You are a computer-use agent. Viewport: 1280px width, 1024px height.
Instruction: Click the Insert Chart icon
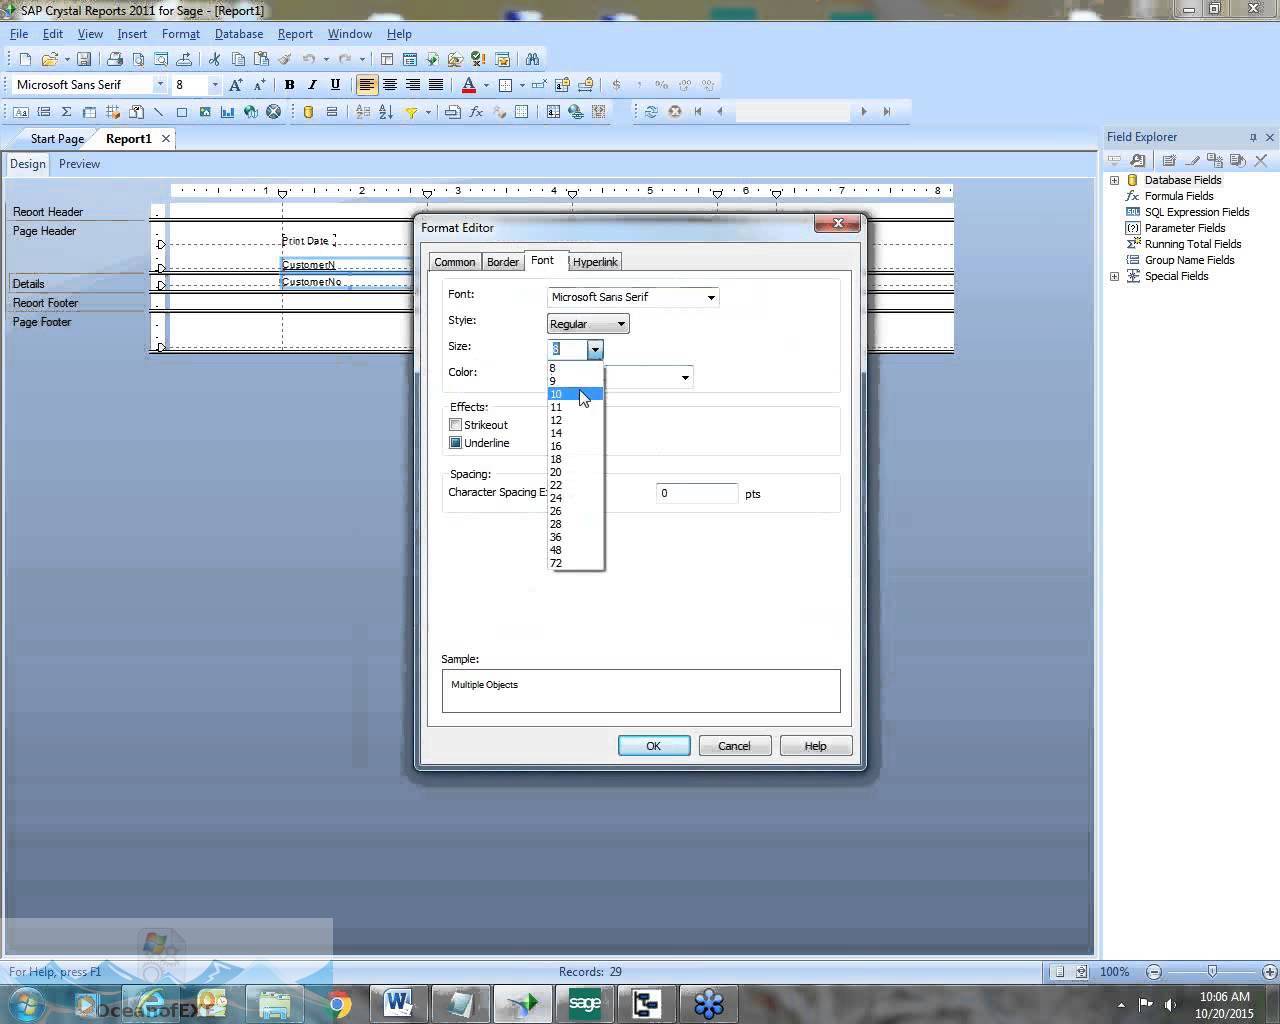click(x=228, y=112)
